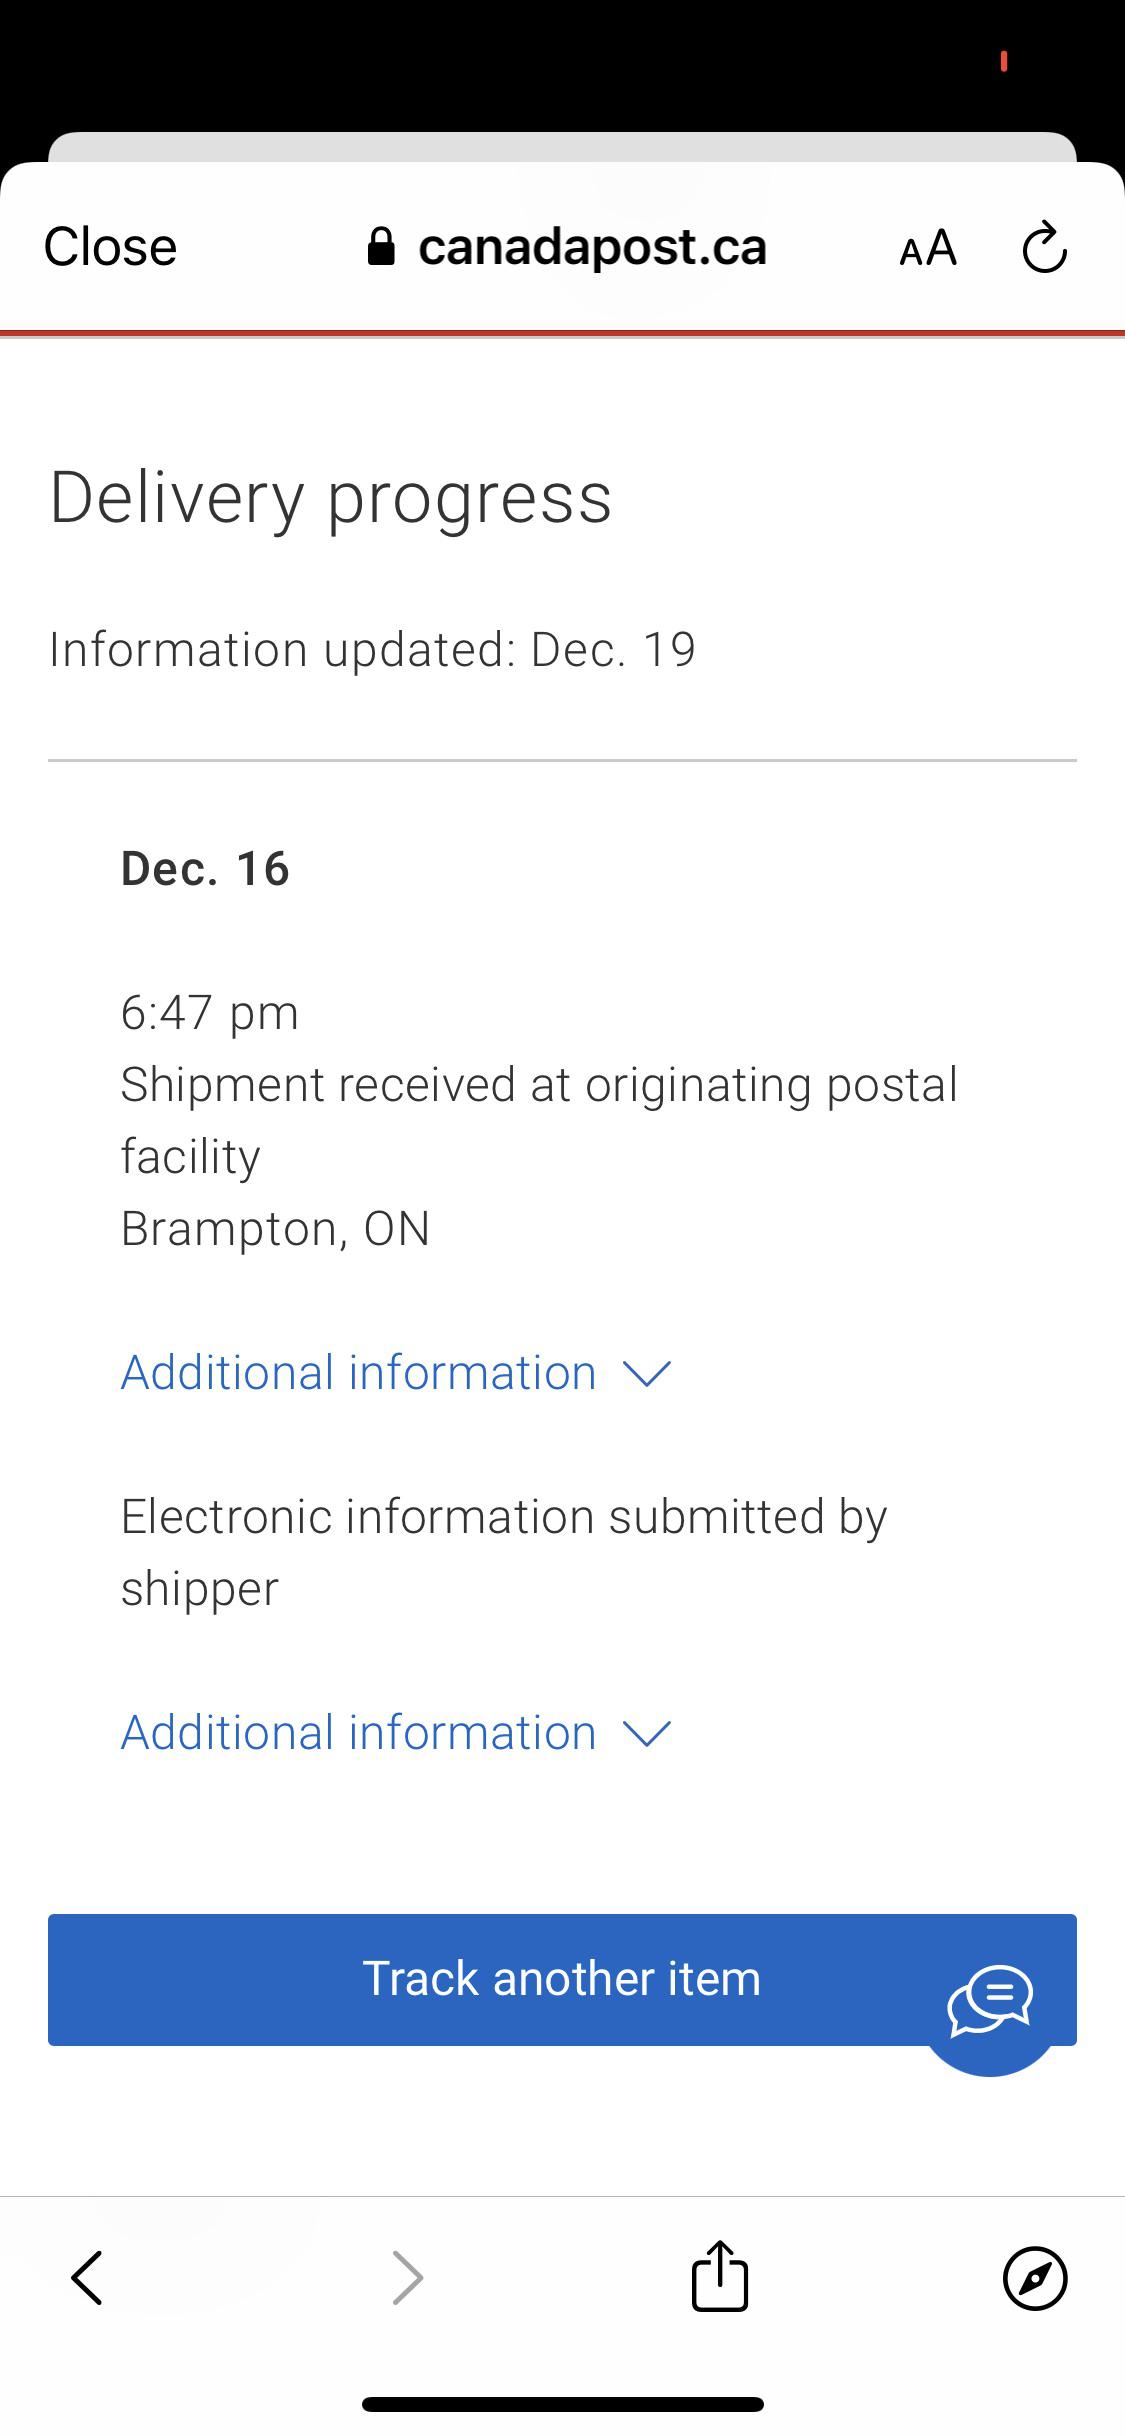Collapse the first Additional information chevron
This screenshot has width=1125, height=2436.
647,1372
